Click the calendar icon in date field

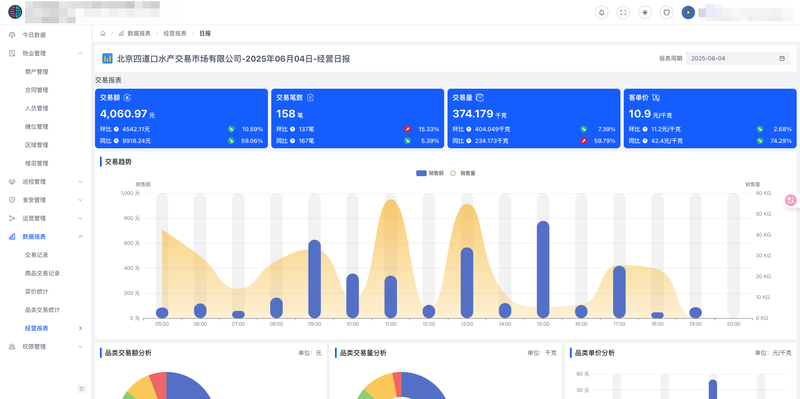pyautogui.click(x=782, y=59)
